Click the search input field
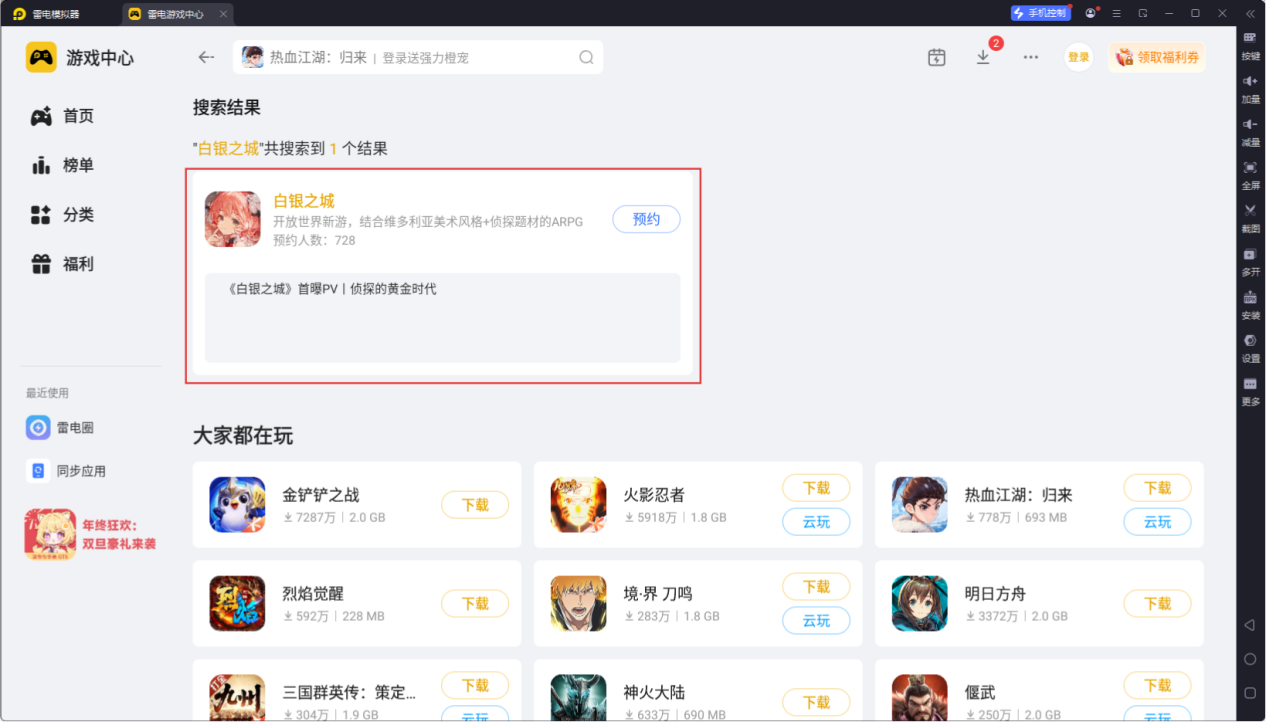1266x722 pixels. pos(418,57)
